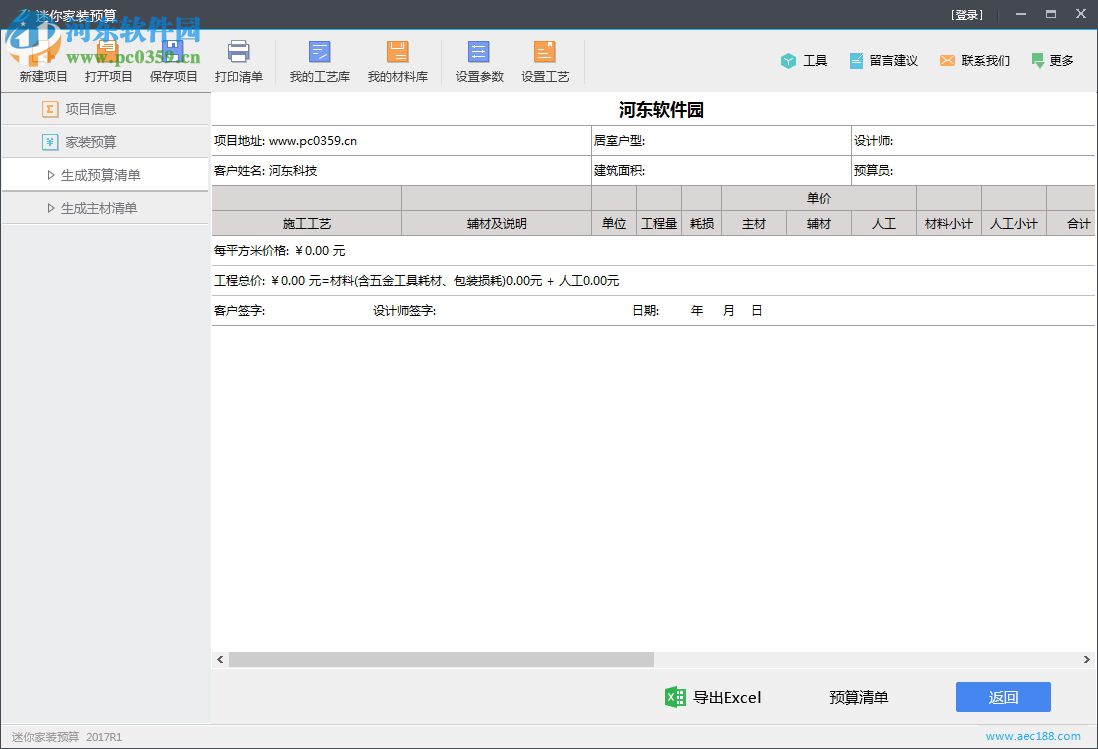Screen dimensions: 1098x749
Task: Open 我的工艺库 (my craft library)
Action: pos(319,60)
